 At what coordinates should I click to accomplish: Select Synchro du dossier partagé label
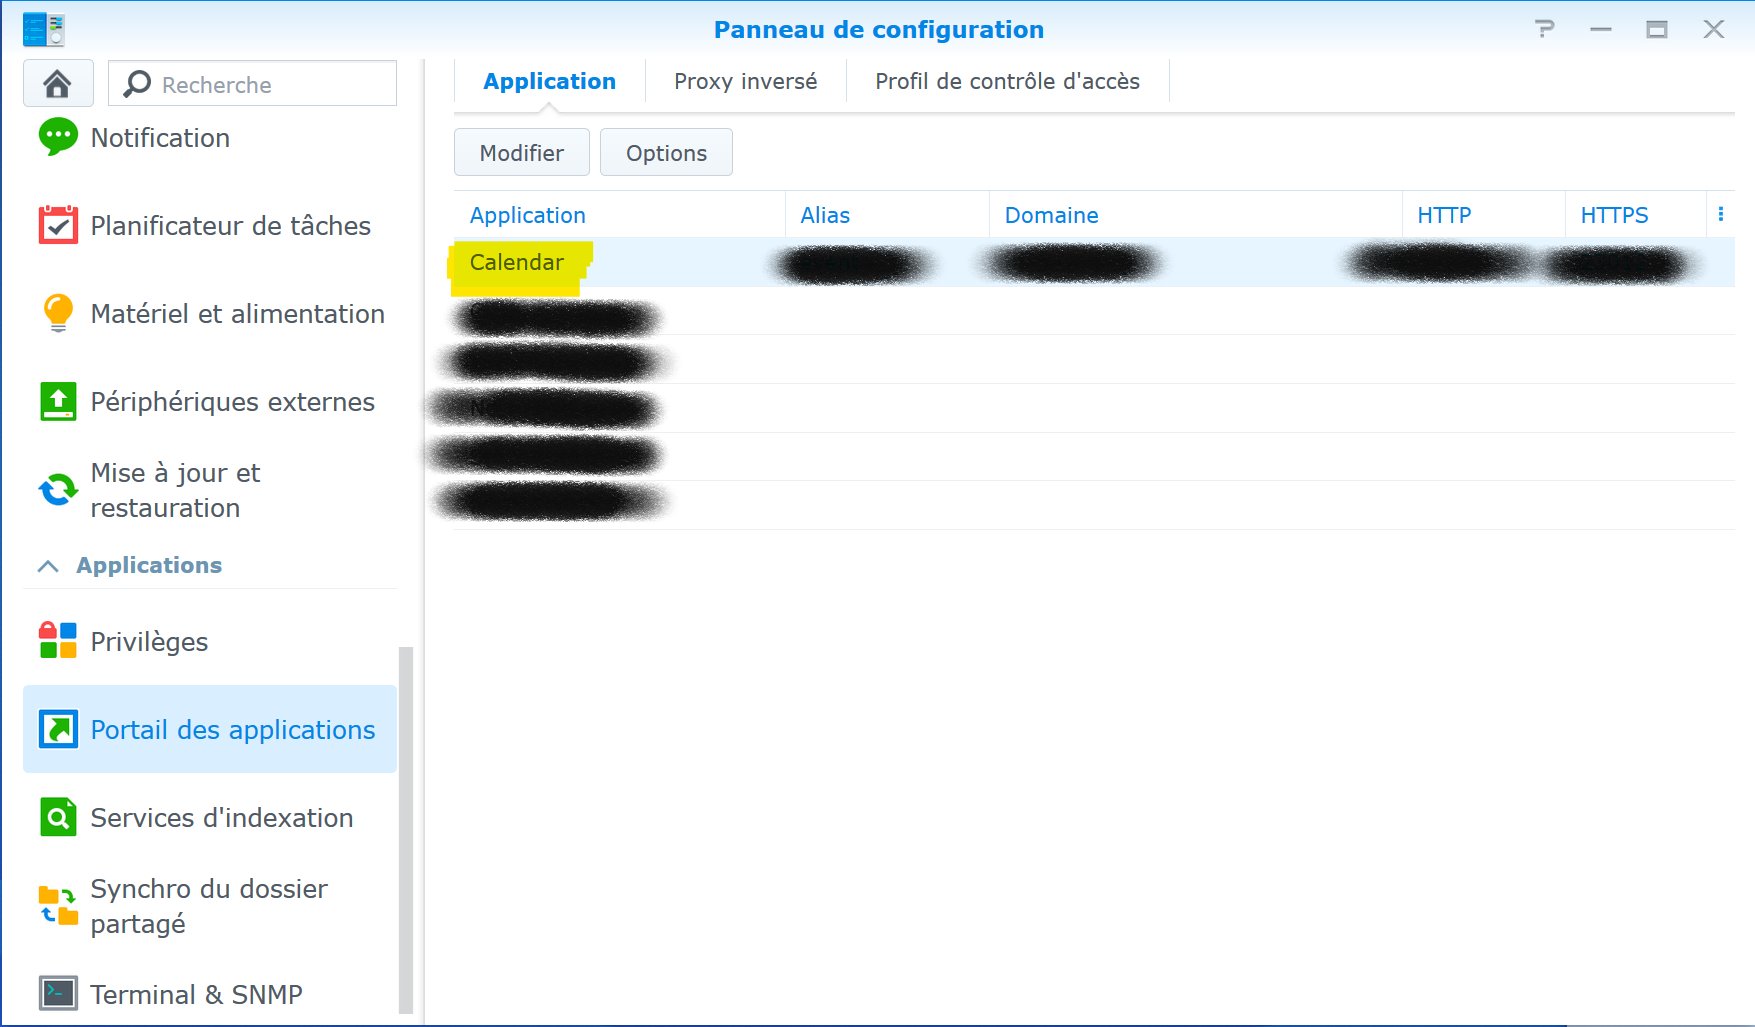click(x=208, y=905)
